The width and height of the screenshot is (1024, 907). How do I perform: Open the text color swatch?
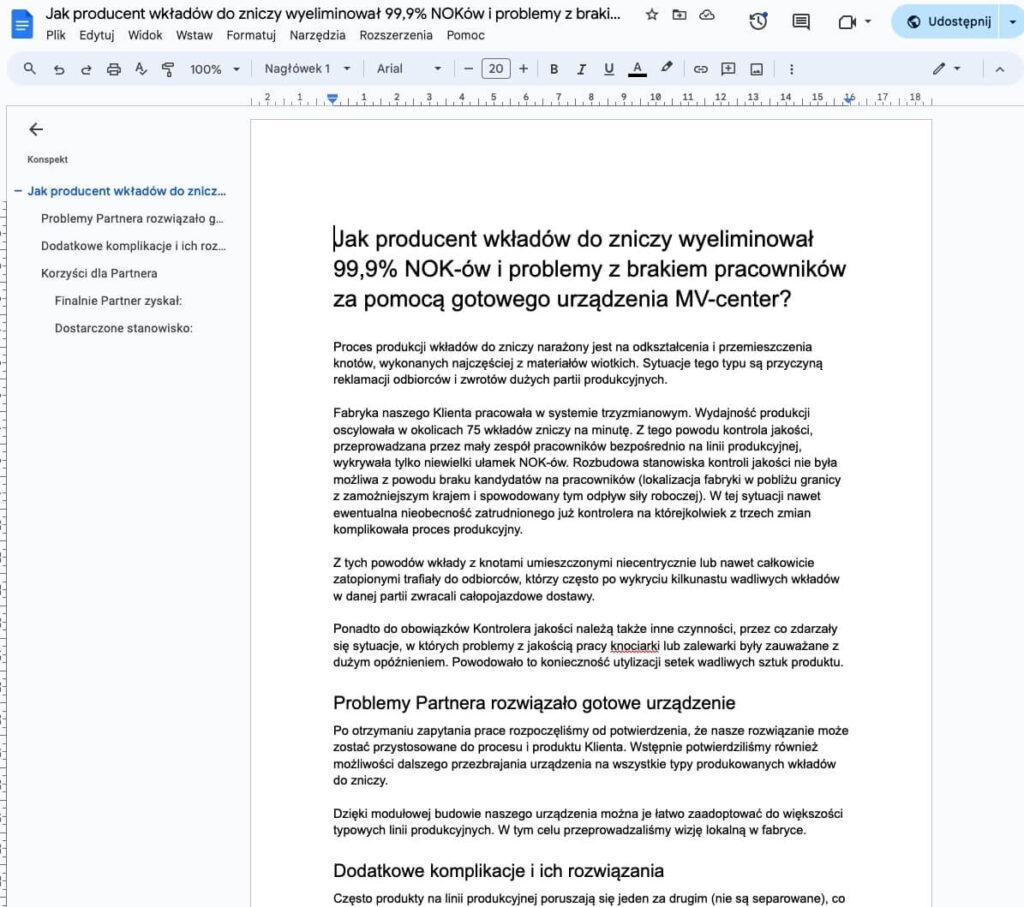(x=637, y=68)
